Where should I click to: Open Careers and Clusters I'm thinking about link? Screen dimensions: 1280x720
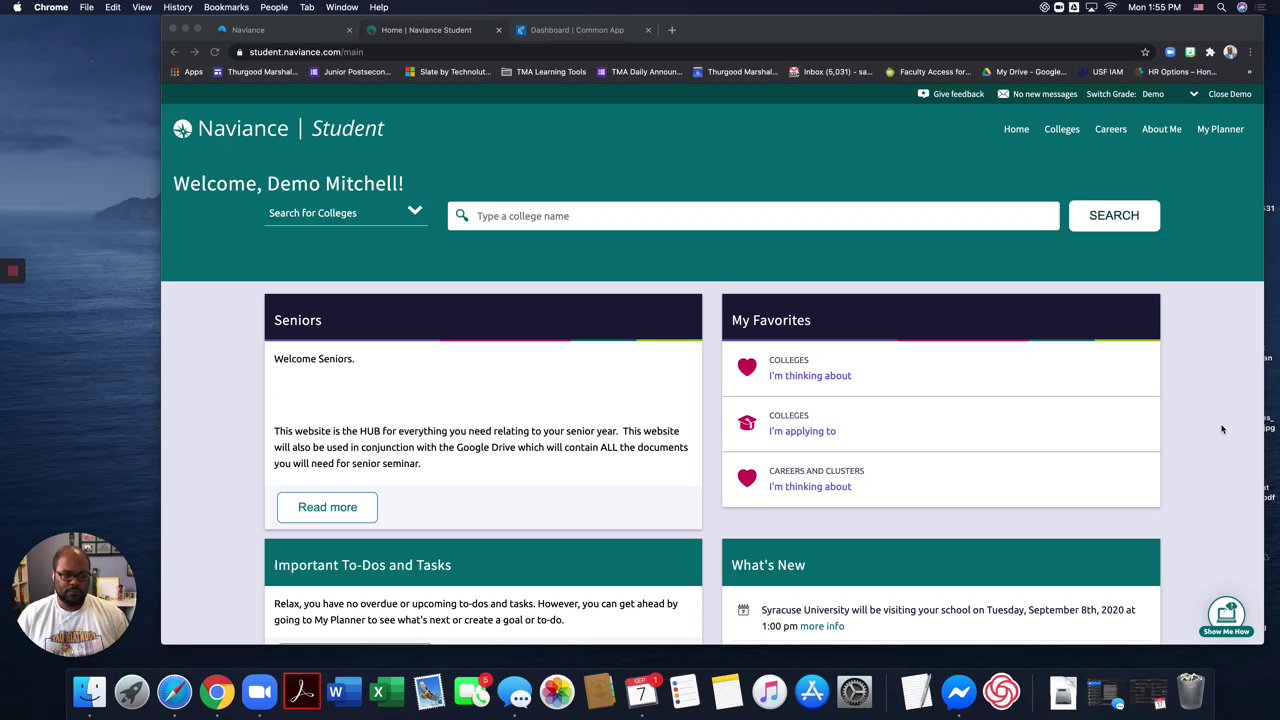[810, 487]
